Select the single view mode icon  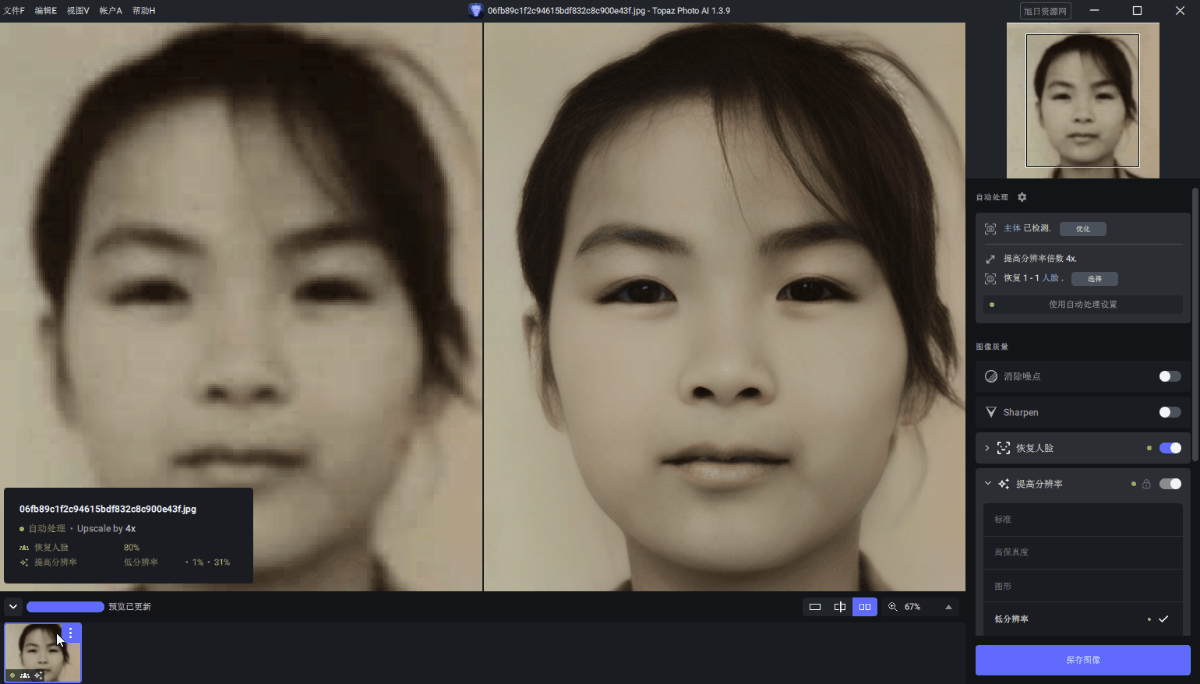point(814,606)
